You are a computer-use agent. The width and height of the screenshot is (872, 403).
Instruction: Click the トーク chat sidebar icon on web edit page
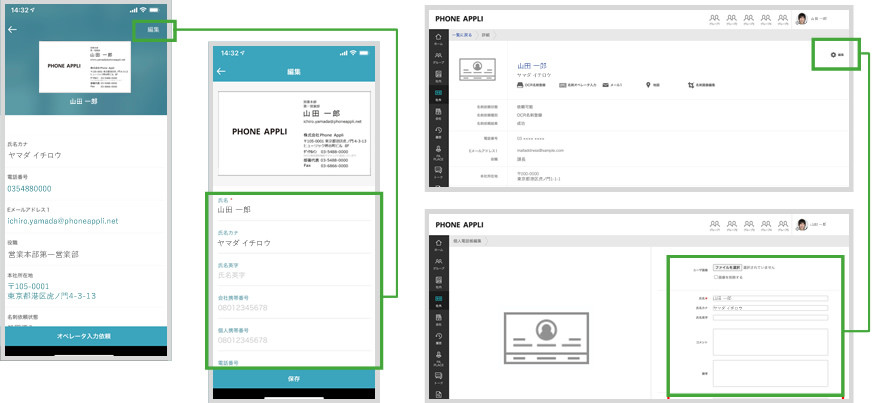pos(439,377)
